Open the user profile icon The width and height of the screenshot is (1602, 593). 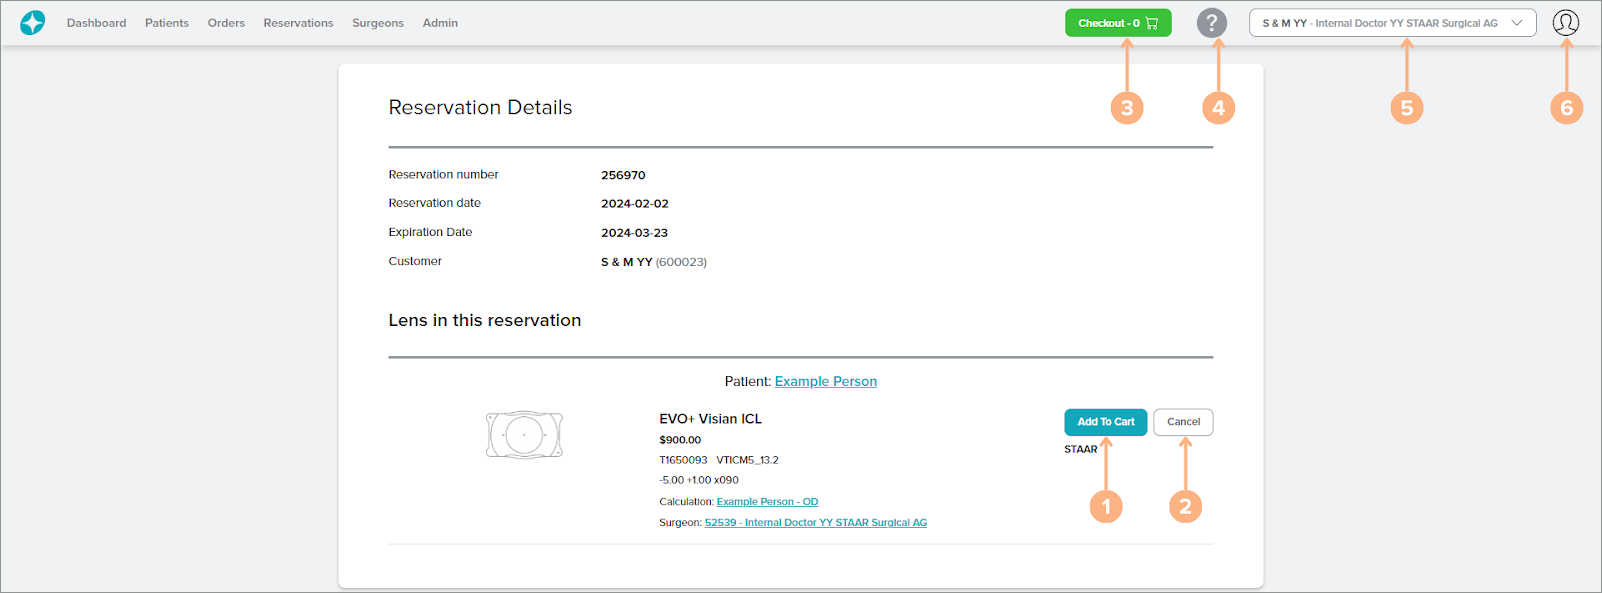click(1565, 23)
